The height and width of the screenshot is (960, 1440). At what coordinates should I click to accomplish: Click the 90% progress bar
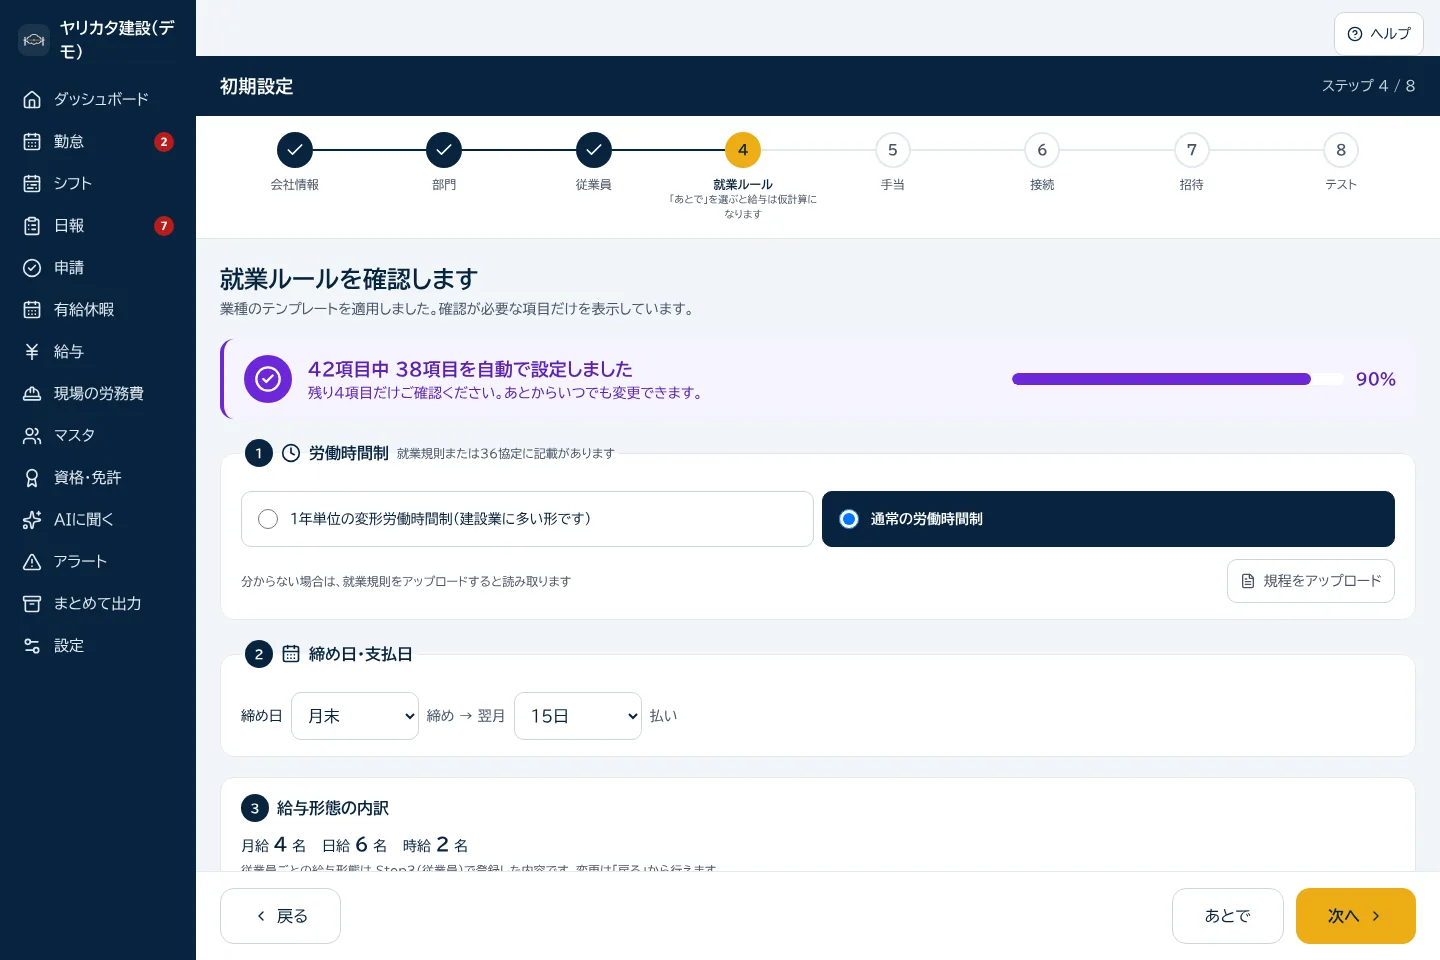tap(1178, 379)
